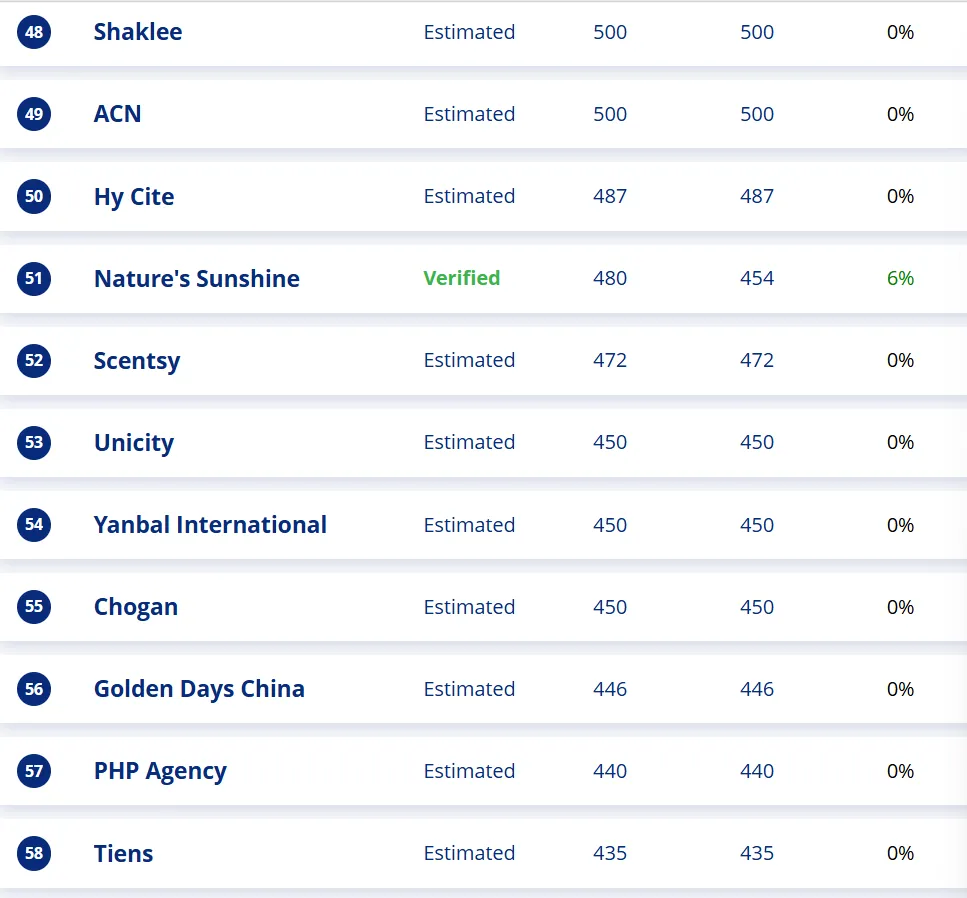Select the Scentsy company name

coord(137,361)
